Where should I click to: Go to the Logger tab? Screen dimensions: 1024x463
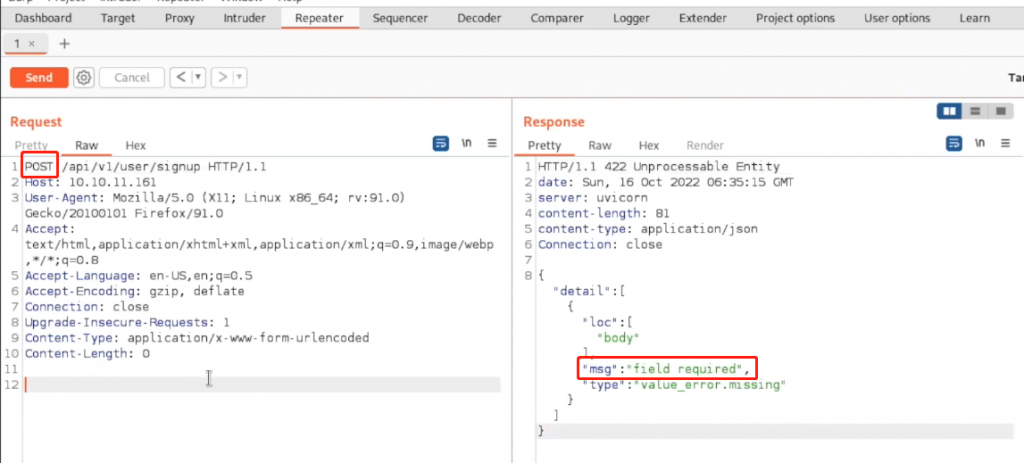click(x=631, y=18)
